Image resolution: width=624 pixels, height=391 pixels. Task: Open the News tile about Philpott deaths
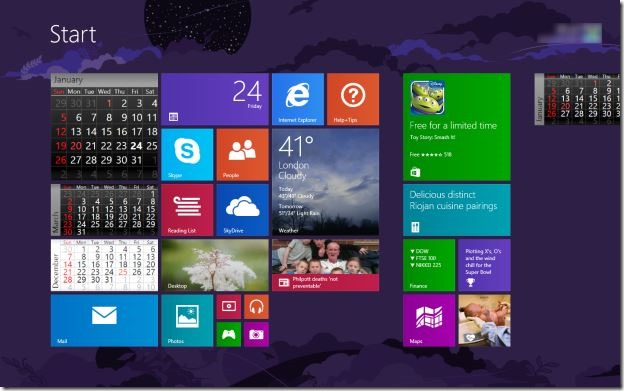326,265
